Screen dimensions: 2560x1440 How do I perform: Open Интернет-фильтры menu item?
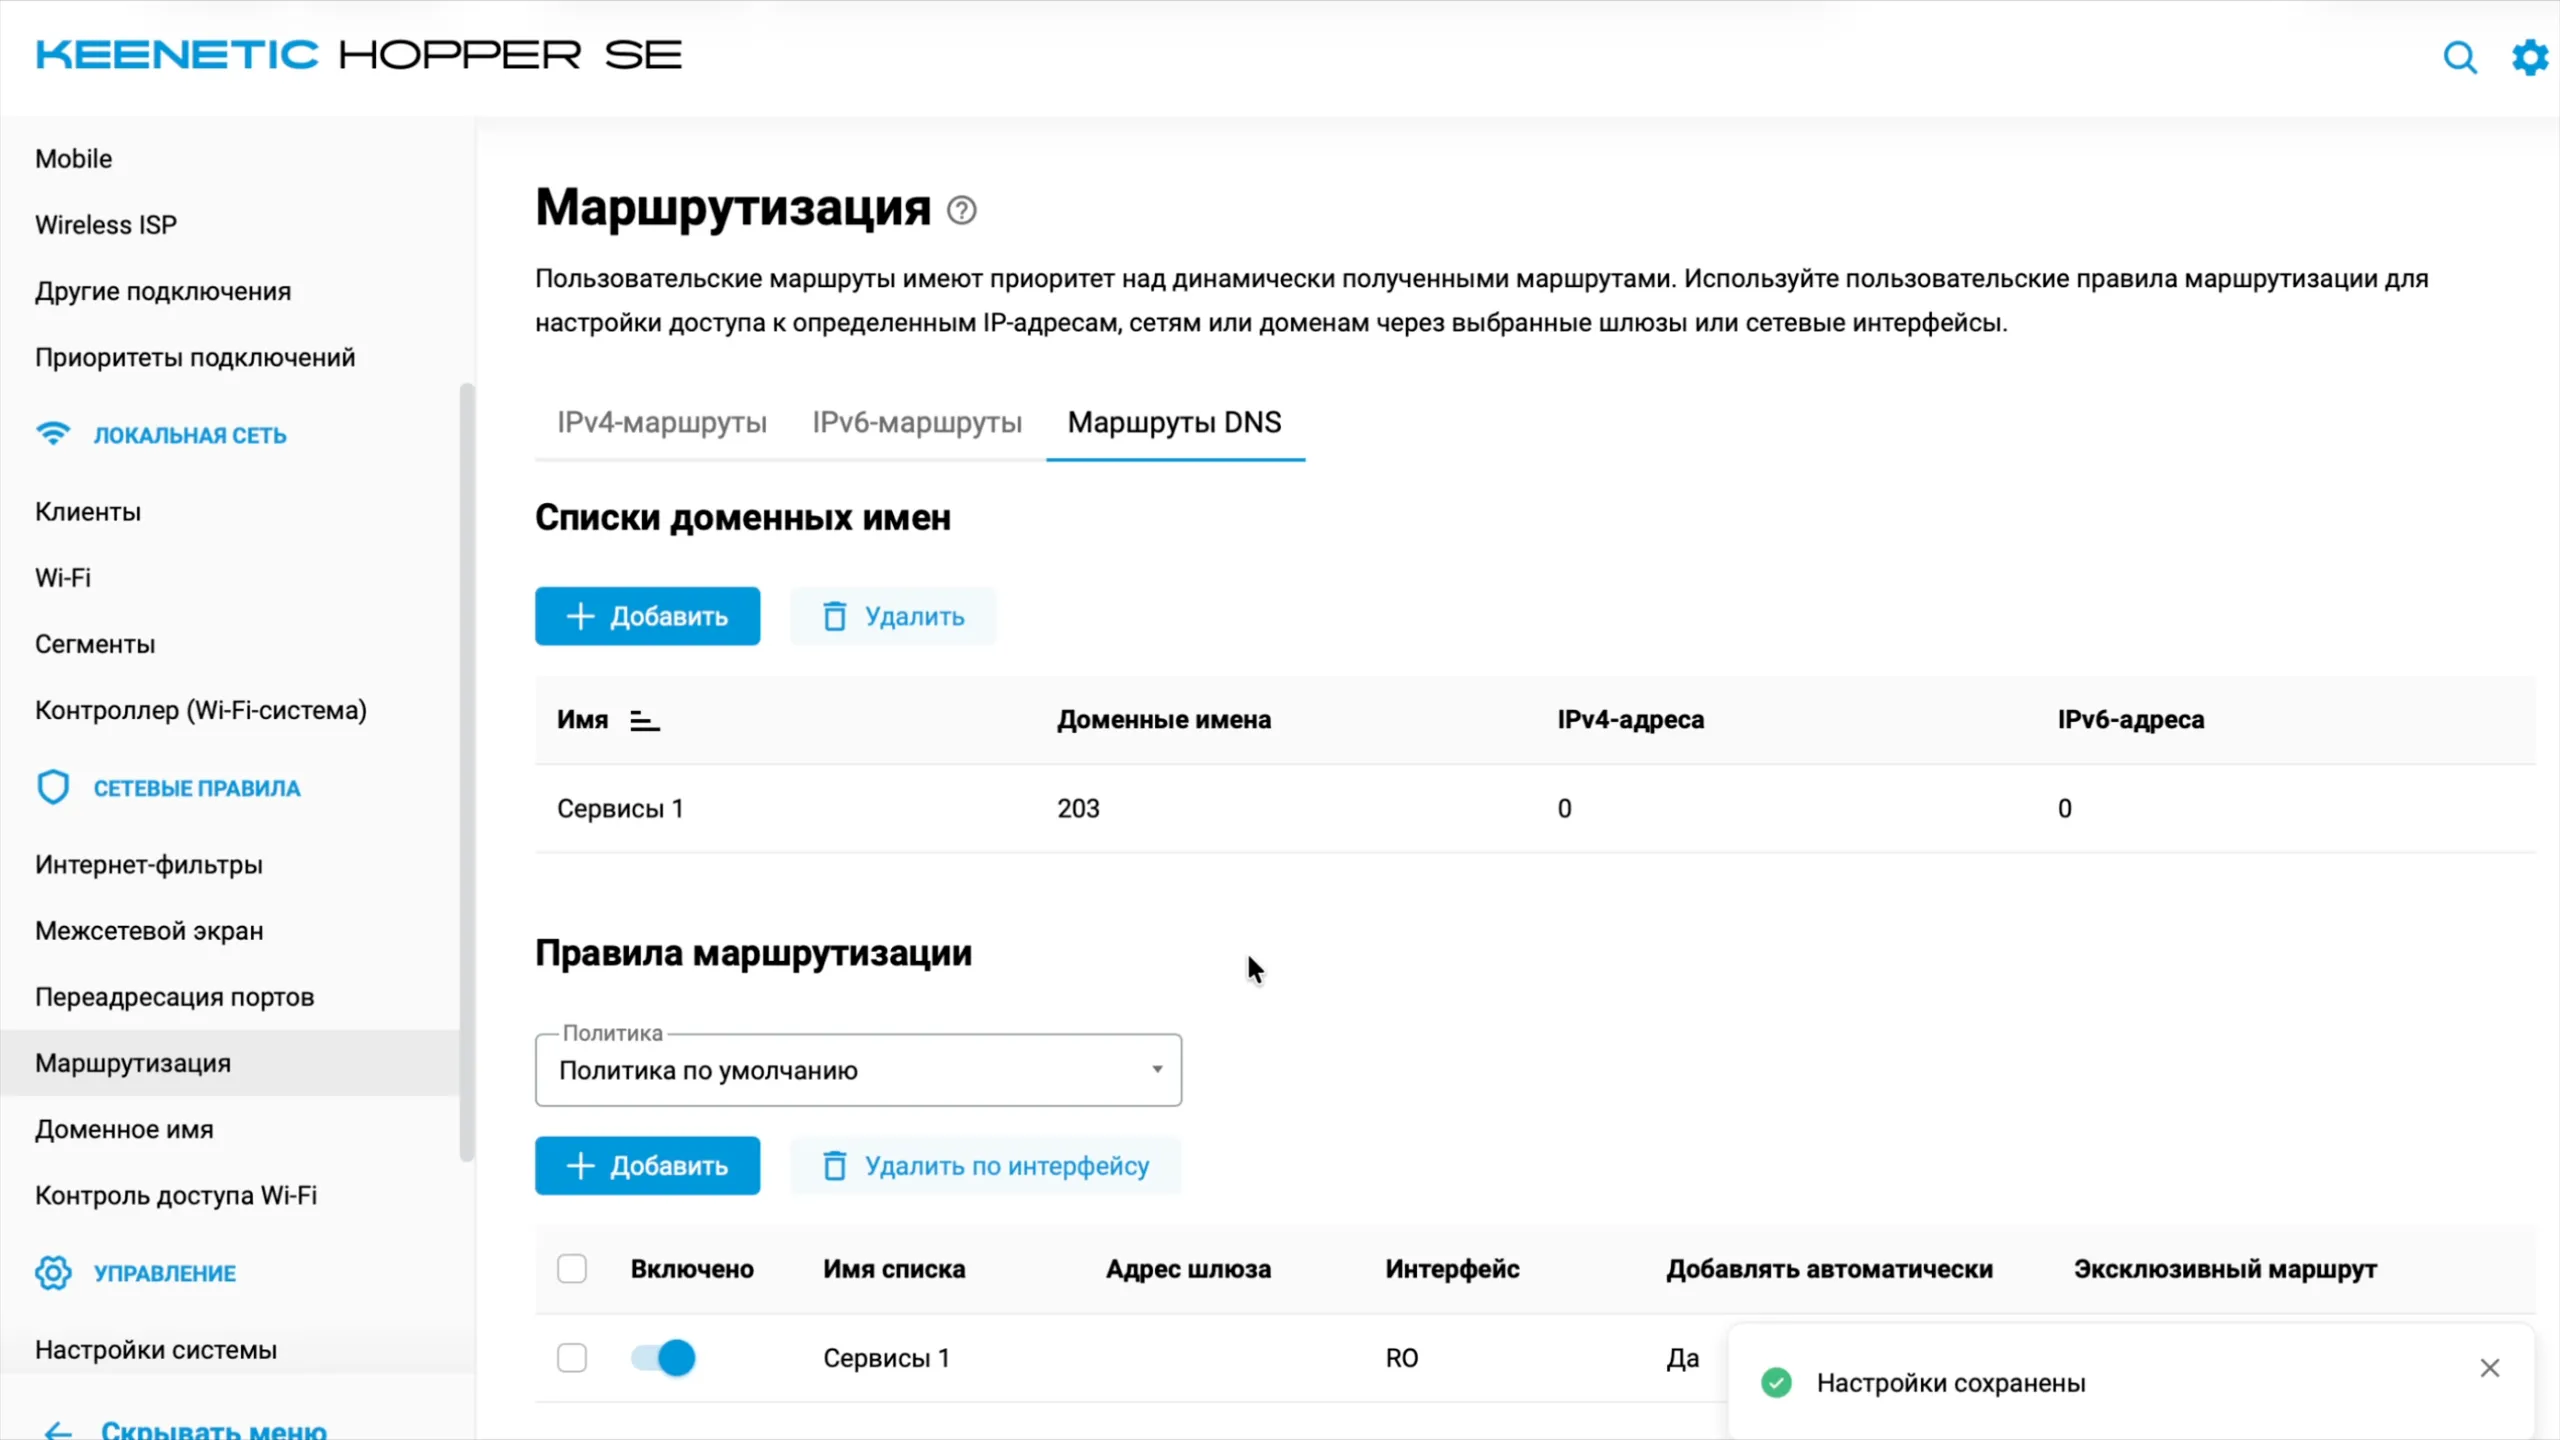click(149, 864)
